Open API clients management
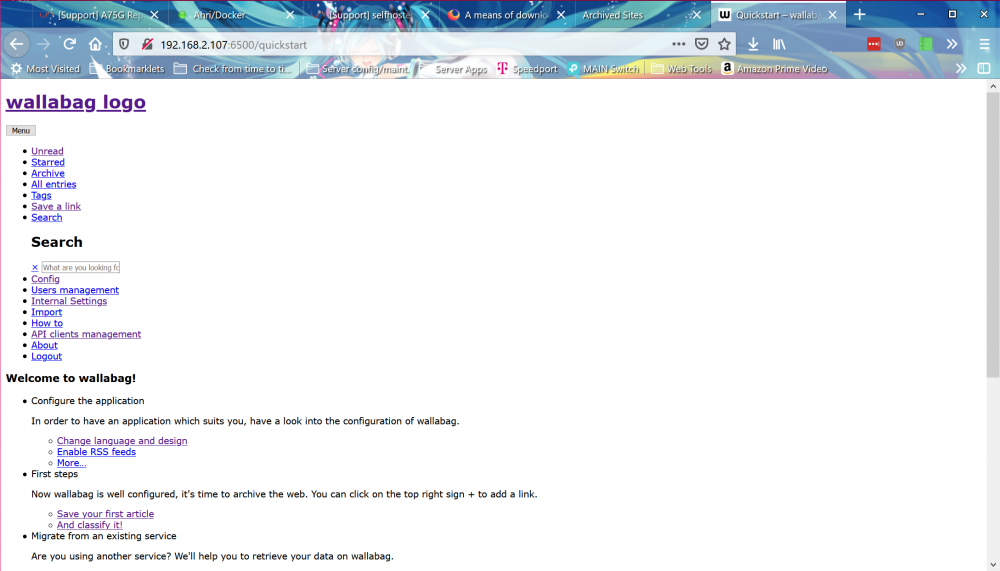Image resolution: width=1000 pixels, height=571 pixels. 86,334
